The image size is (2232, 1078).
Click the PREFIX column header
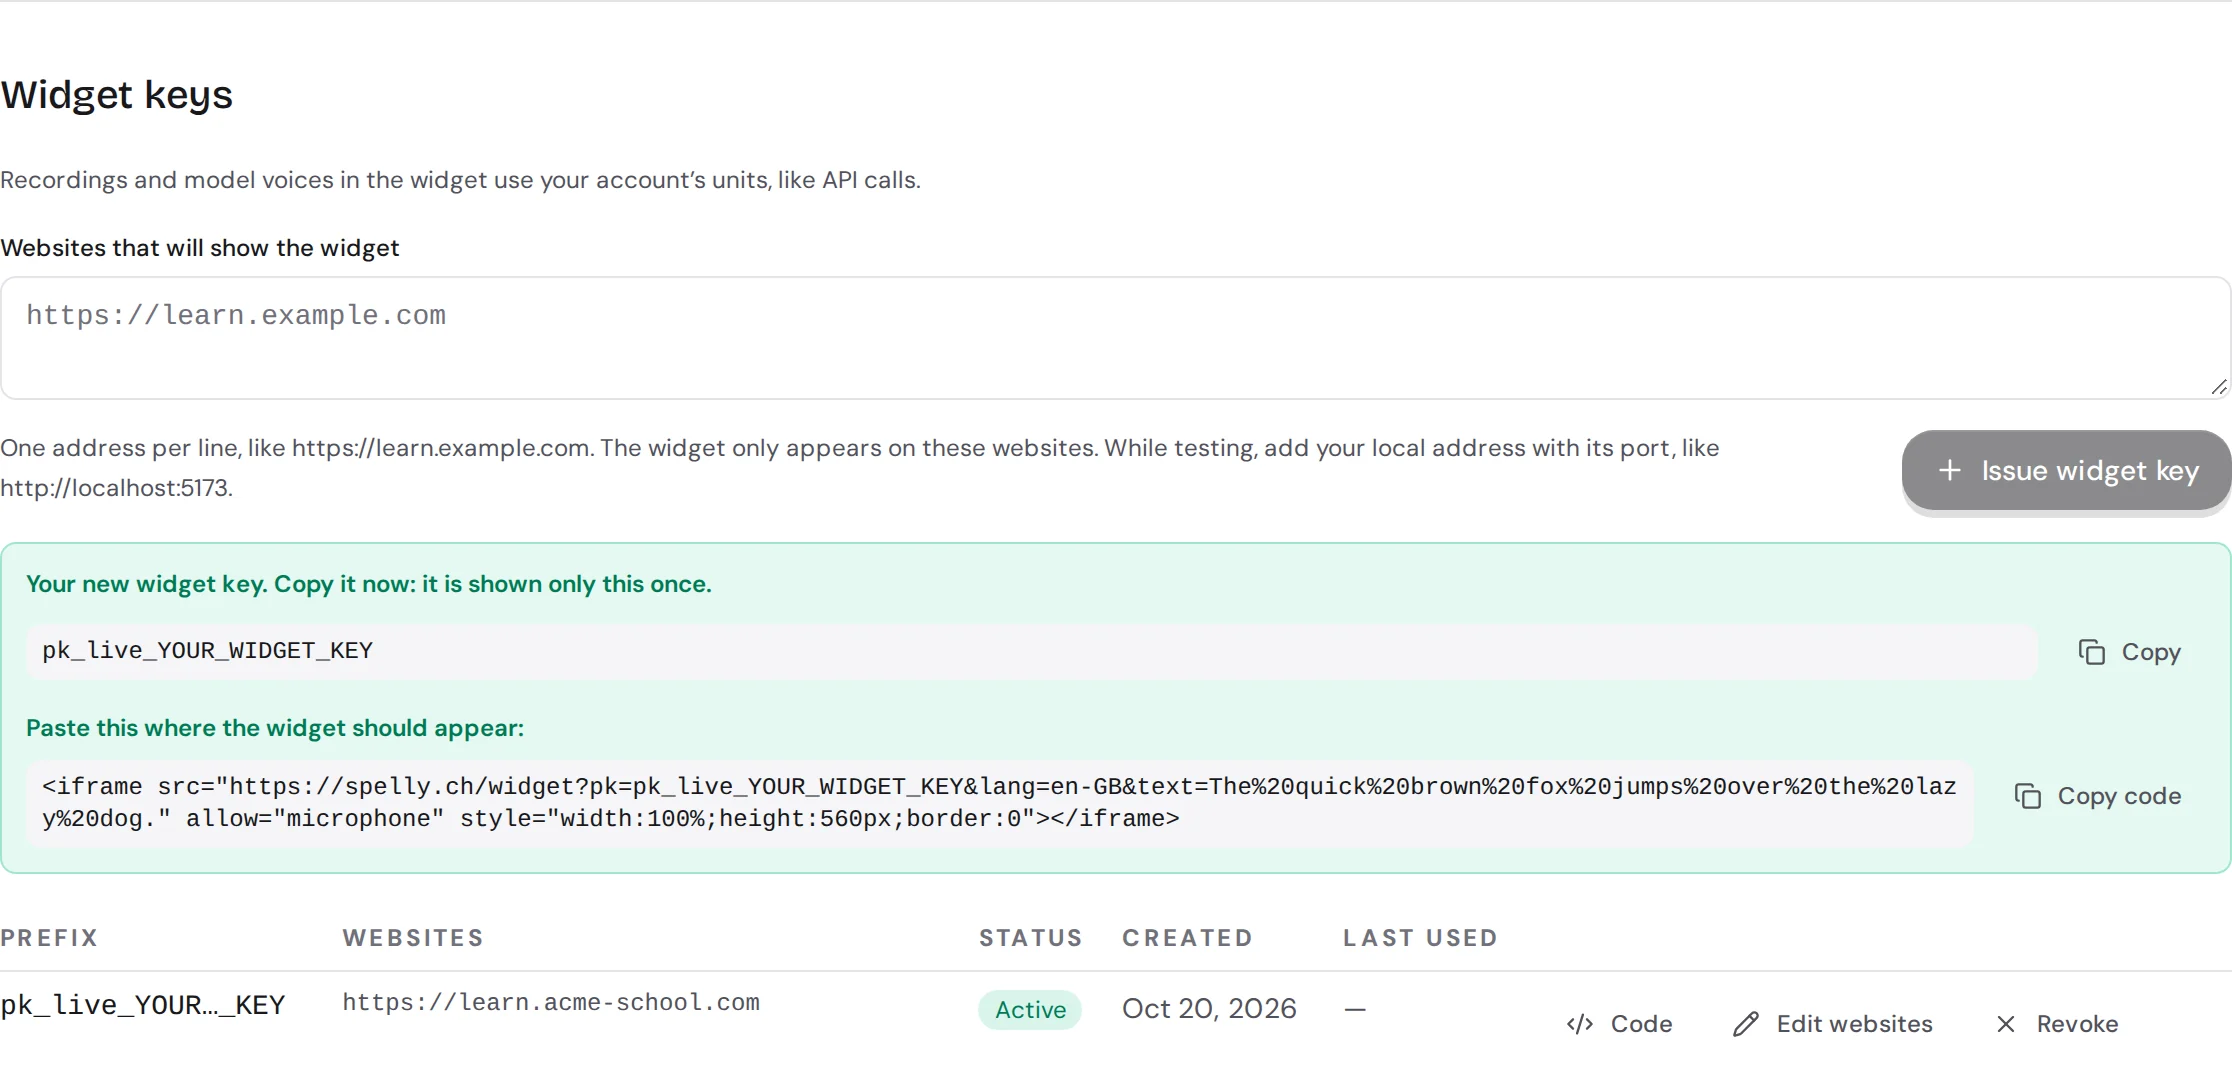coord(49,938)
